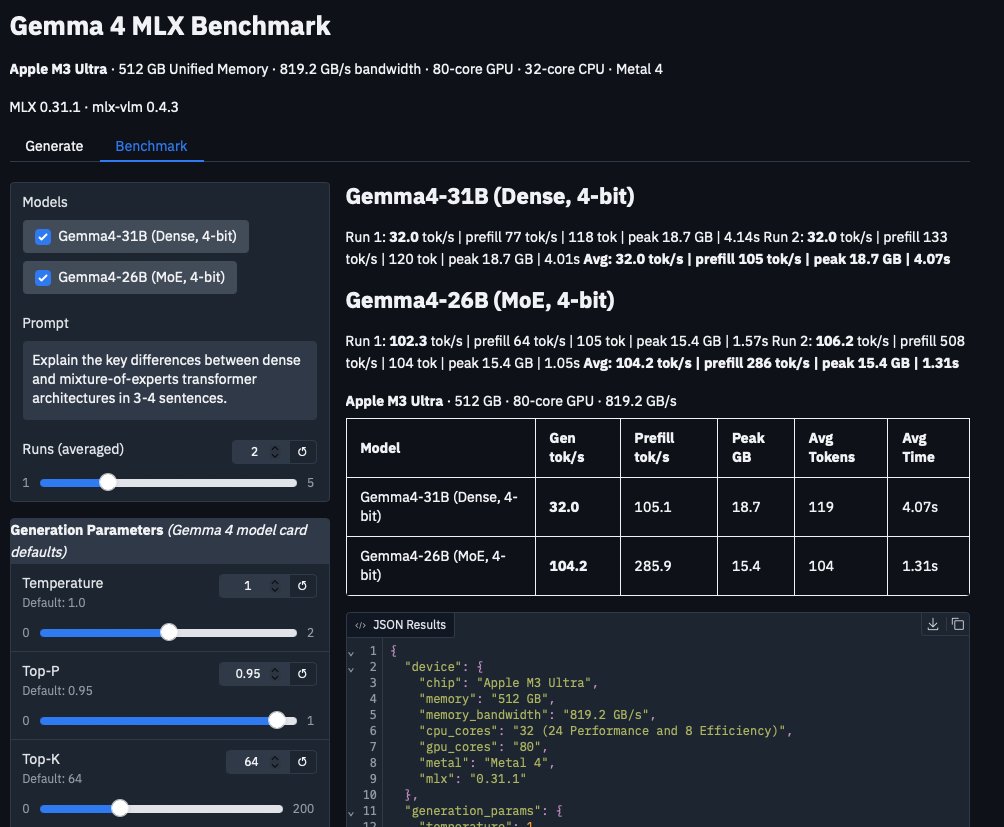This screenshot has height=827, width=1004.
Task: Click the 119 Avg Tokens cell
Action: (841, 507)
